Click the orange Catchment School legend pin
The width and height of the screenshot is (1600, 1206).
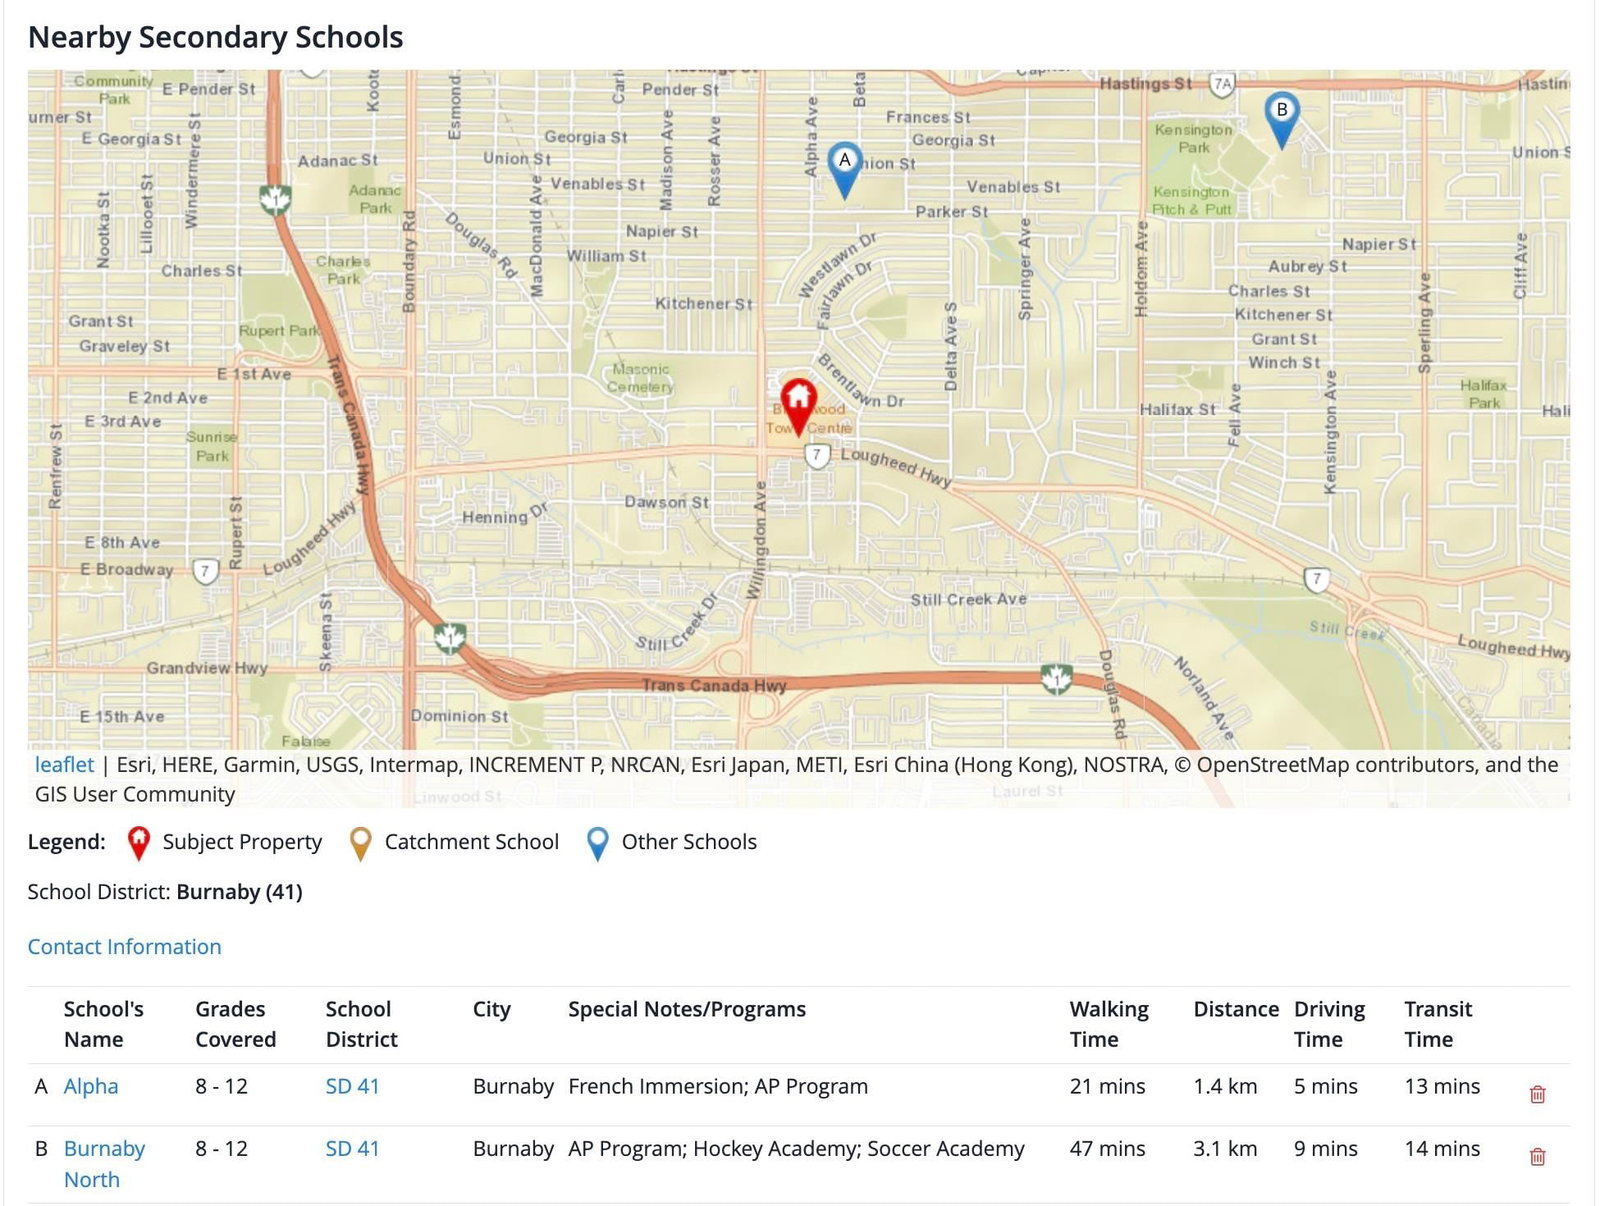coord(360,843)
